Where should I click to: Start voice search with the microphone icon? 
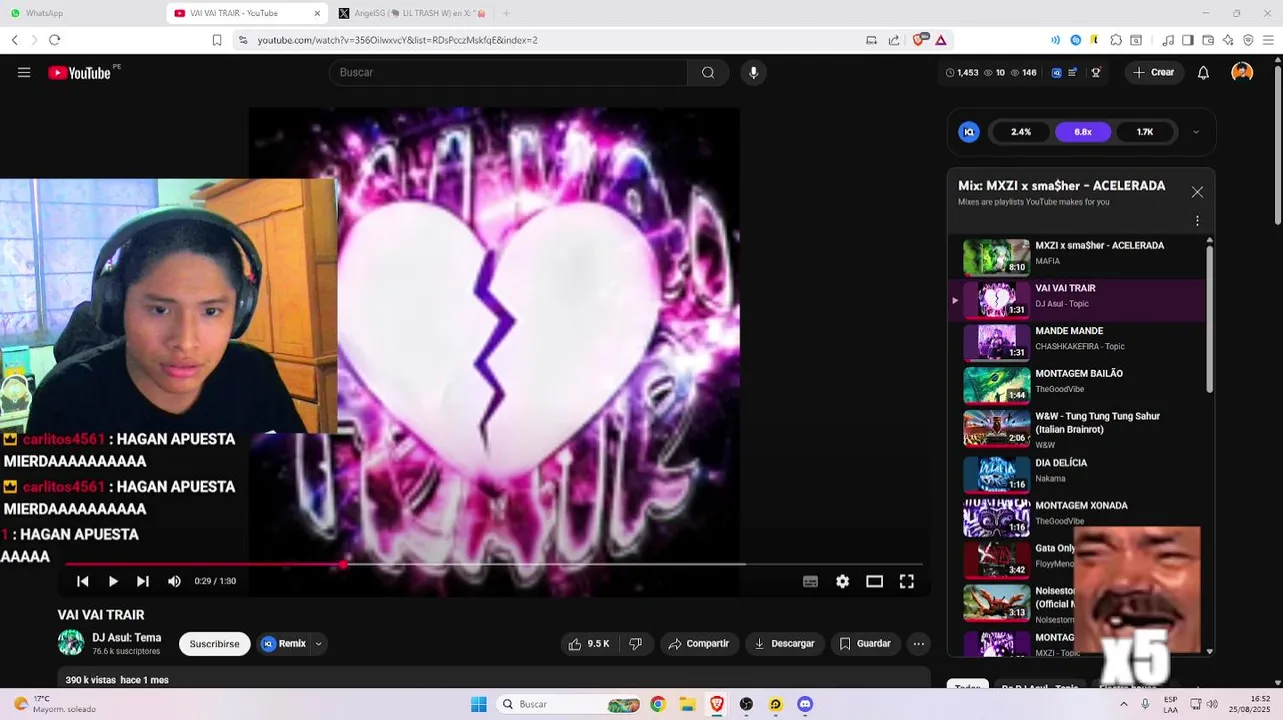754,72
